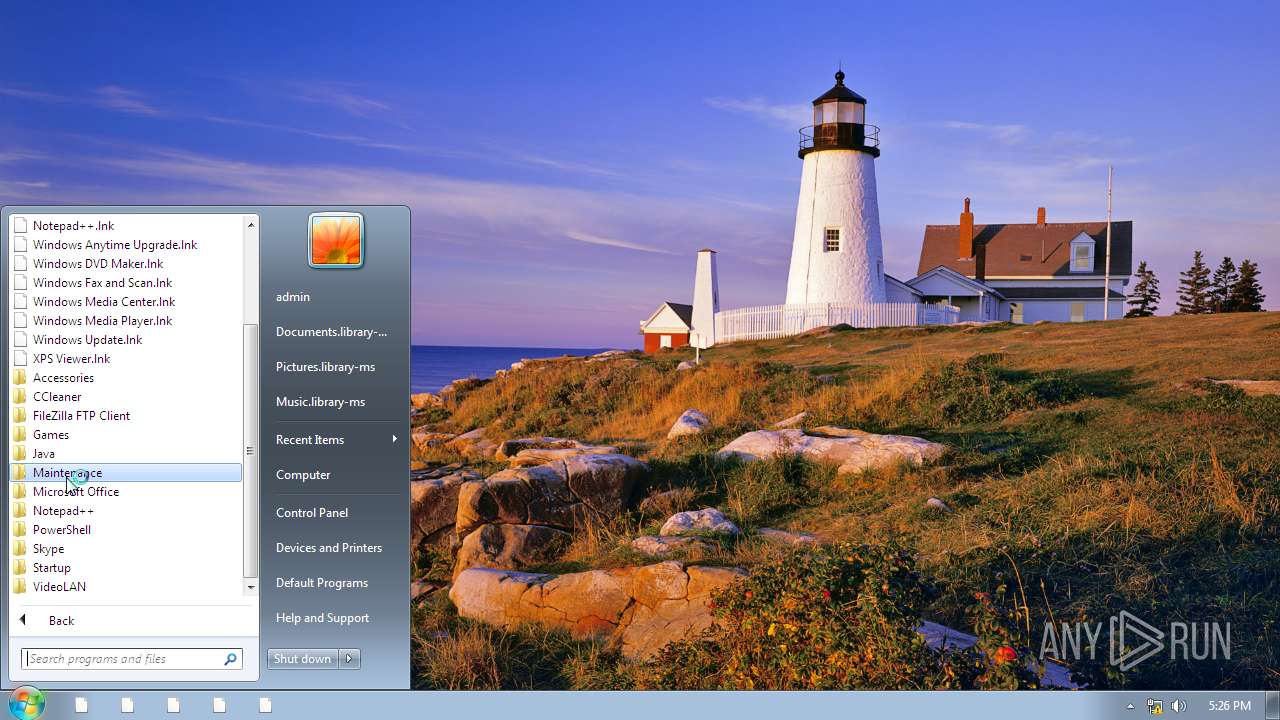Click the taskbar clock 5:26 PM
The width and height of the screenshot is (1280, 720).
click(1229, 706)
